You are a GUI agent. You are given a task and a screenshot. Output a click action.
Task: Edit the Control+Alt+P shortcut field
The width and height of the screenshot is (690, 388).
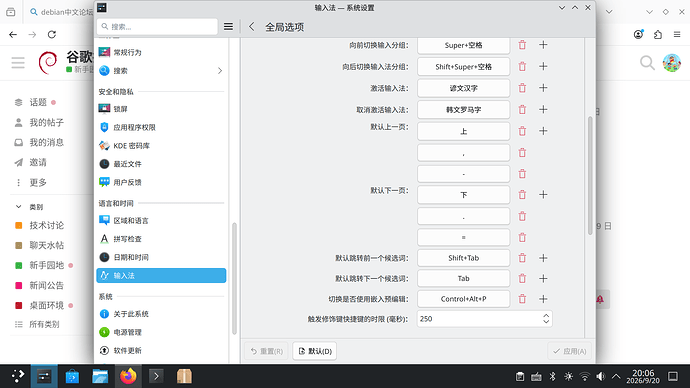tap(463, 299)
